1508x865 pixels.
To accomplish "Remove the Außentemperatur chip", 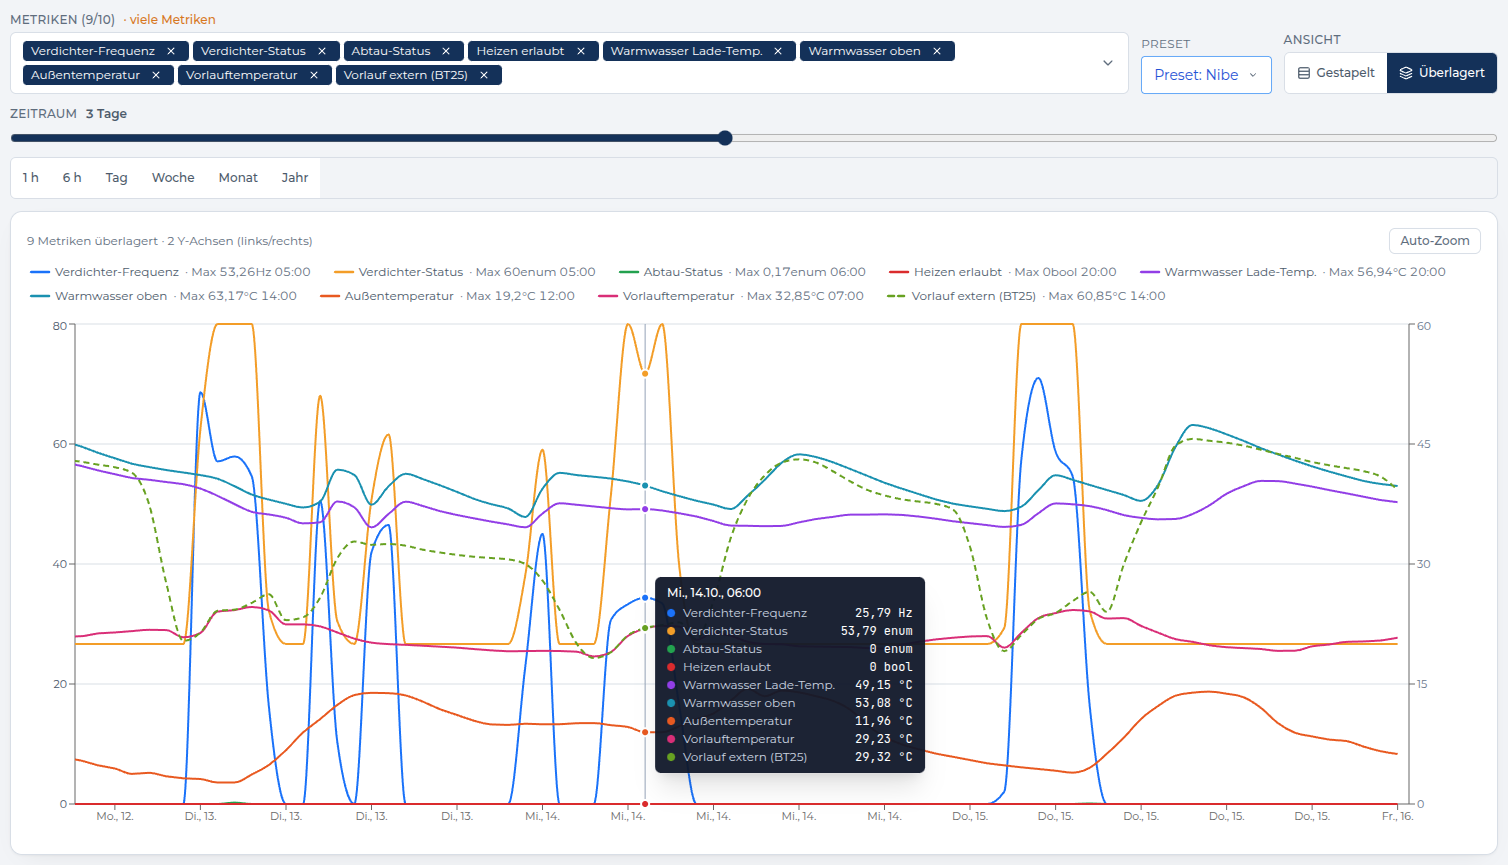I will 156,75.
